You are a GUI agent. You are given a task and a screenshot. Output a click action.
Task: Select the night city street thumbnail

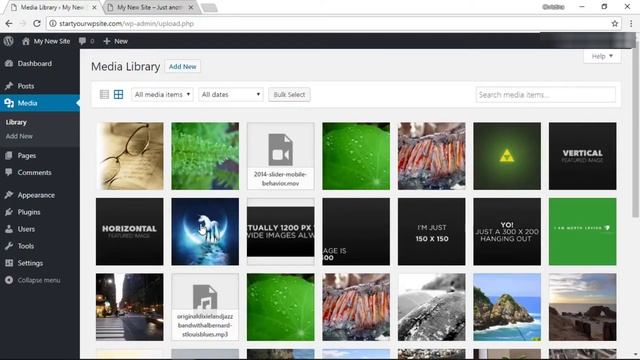click(130, 307)
